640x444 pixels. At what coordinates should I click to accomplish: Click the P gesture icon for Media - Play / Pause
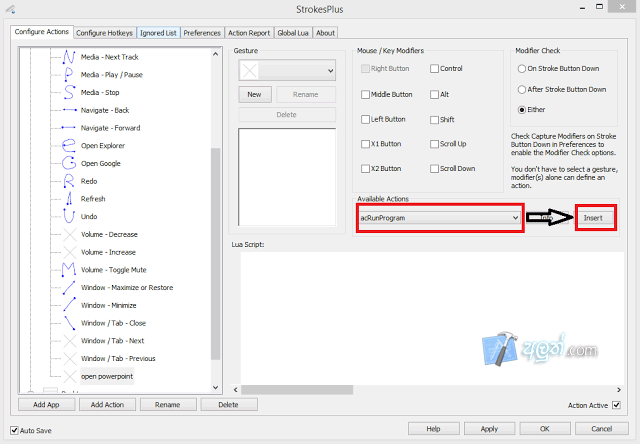coord(69,74)
